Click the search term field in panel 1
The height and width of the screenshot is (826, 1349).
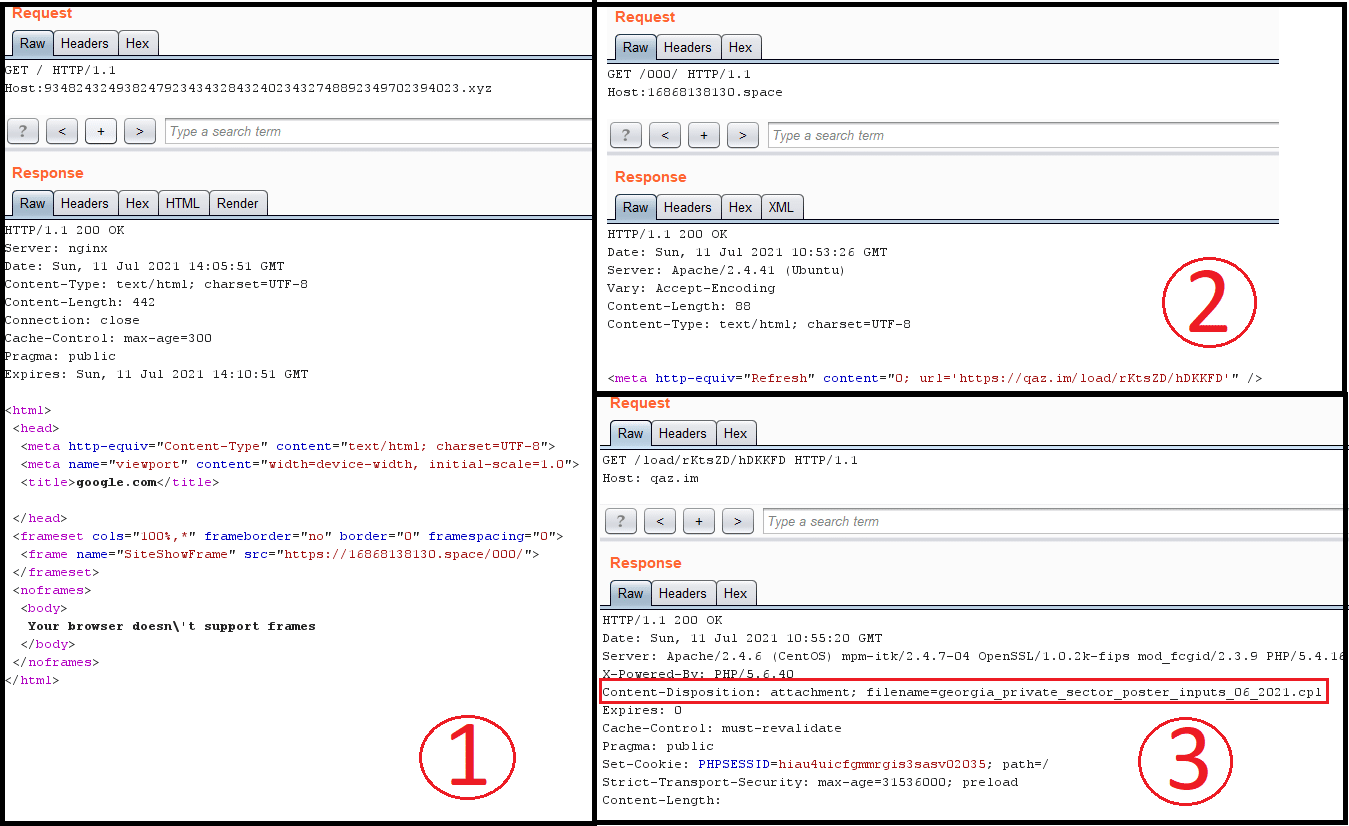(x=378, y=131)
